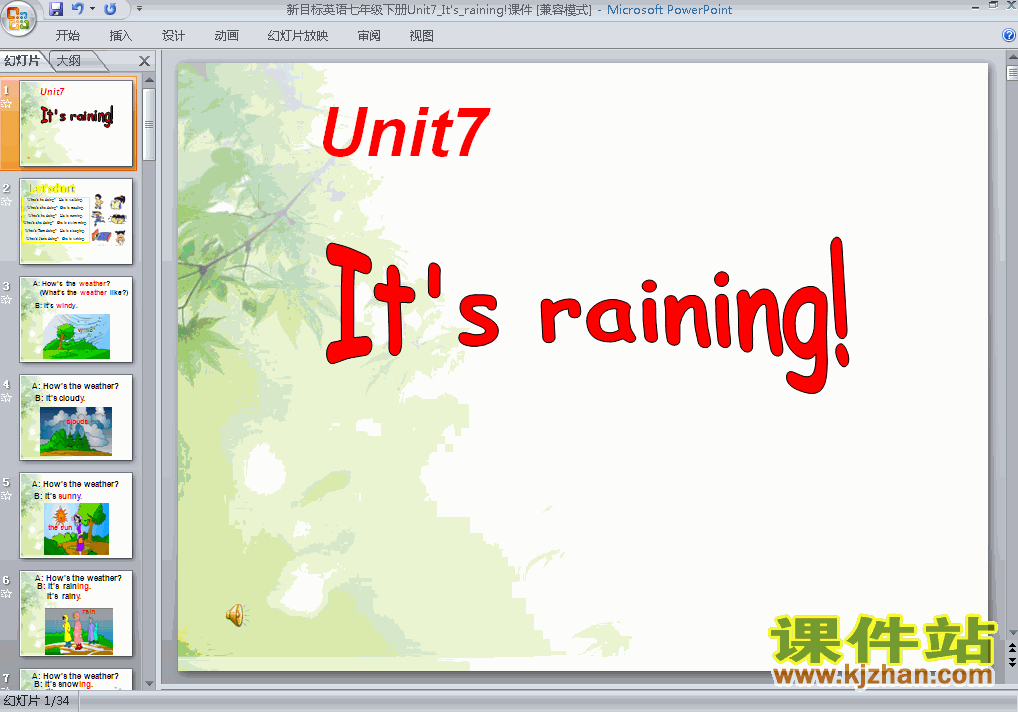Viewport: 1018px width, 712px height.
Task: Click main editor scroll down arrow
Action: (x=1012, y=633)
